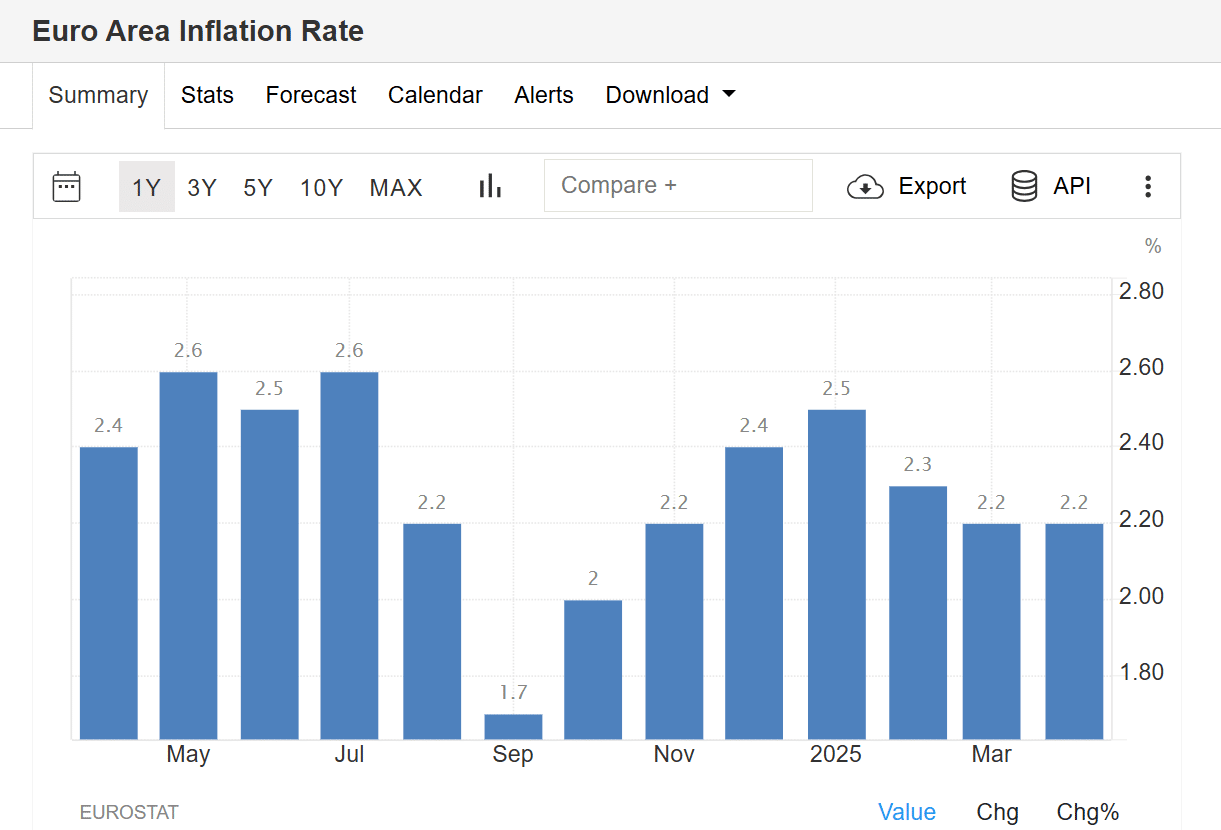Select the 1Y time range

point(146,187)
